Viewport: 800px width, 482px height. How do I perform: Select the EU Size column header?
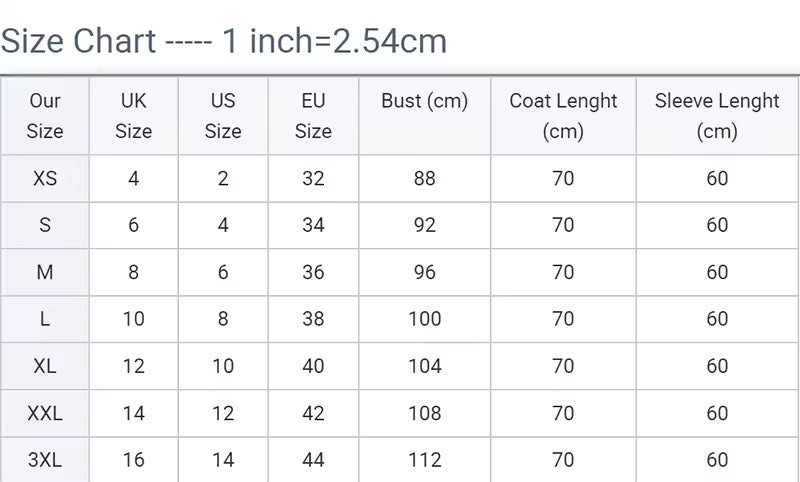[x=313, y=116]
